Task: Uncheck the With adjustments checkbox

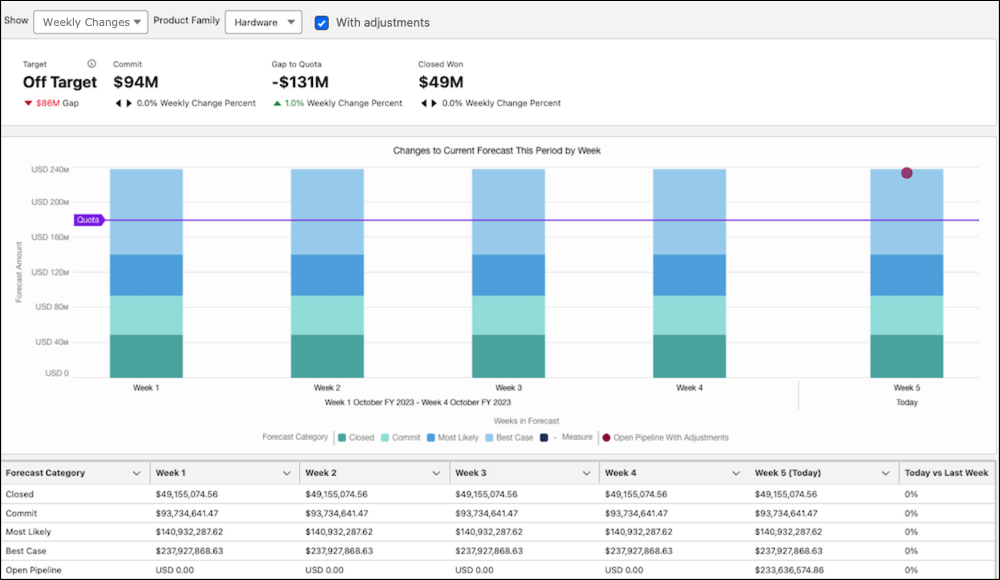Action: 322,22
